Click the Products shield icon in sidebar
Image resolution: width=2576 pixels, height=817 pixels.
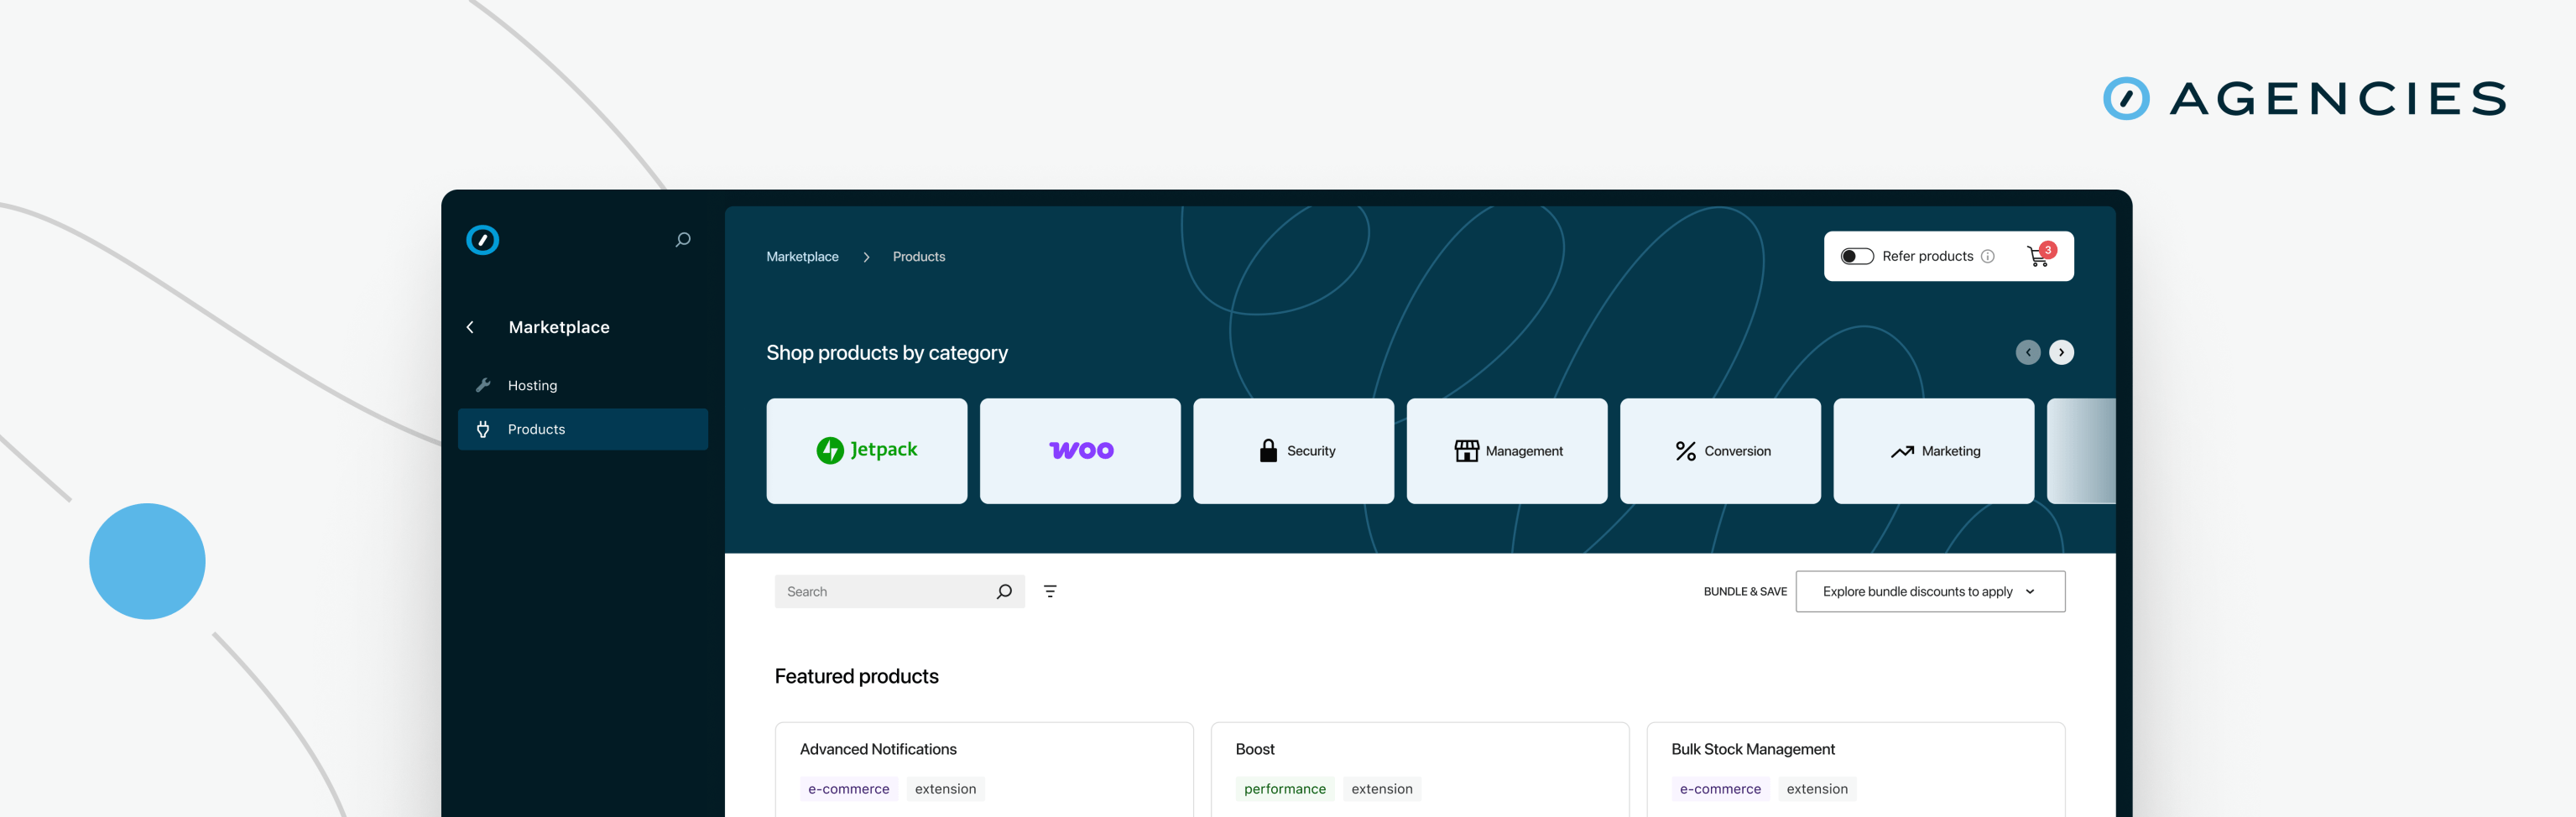[x=483, y=429]
